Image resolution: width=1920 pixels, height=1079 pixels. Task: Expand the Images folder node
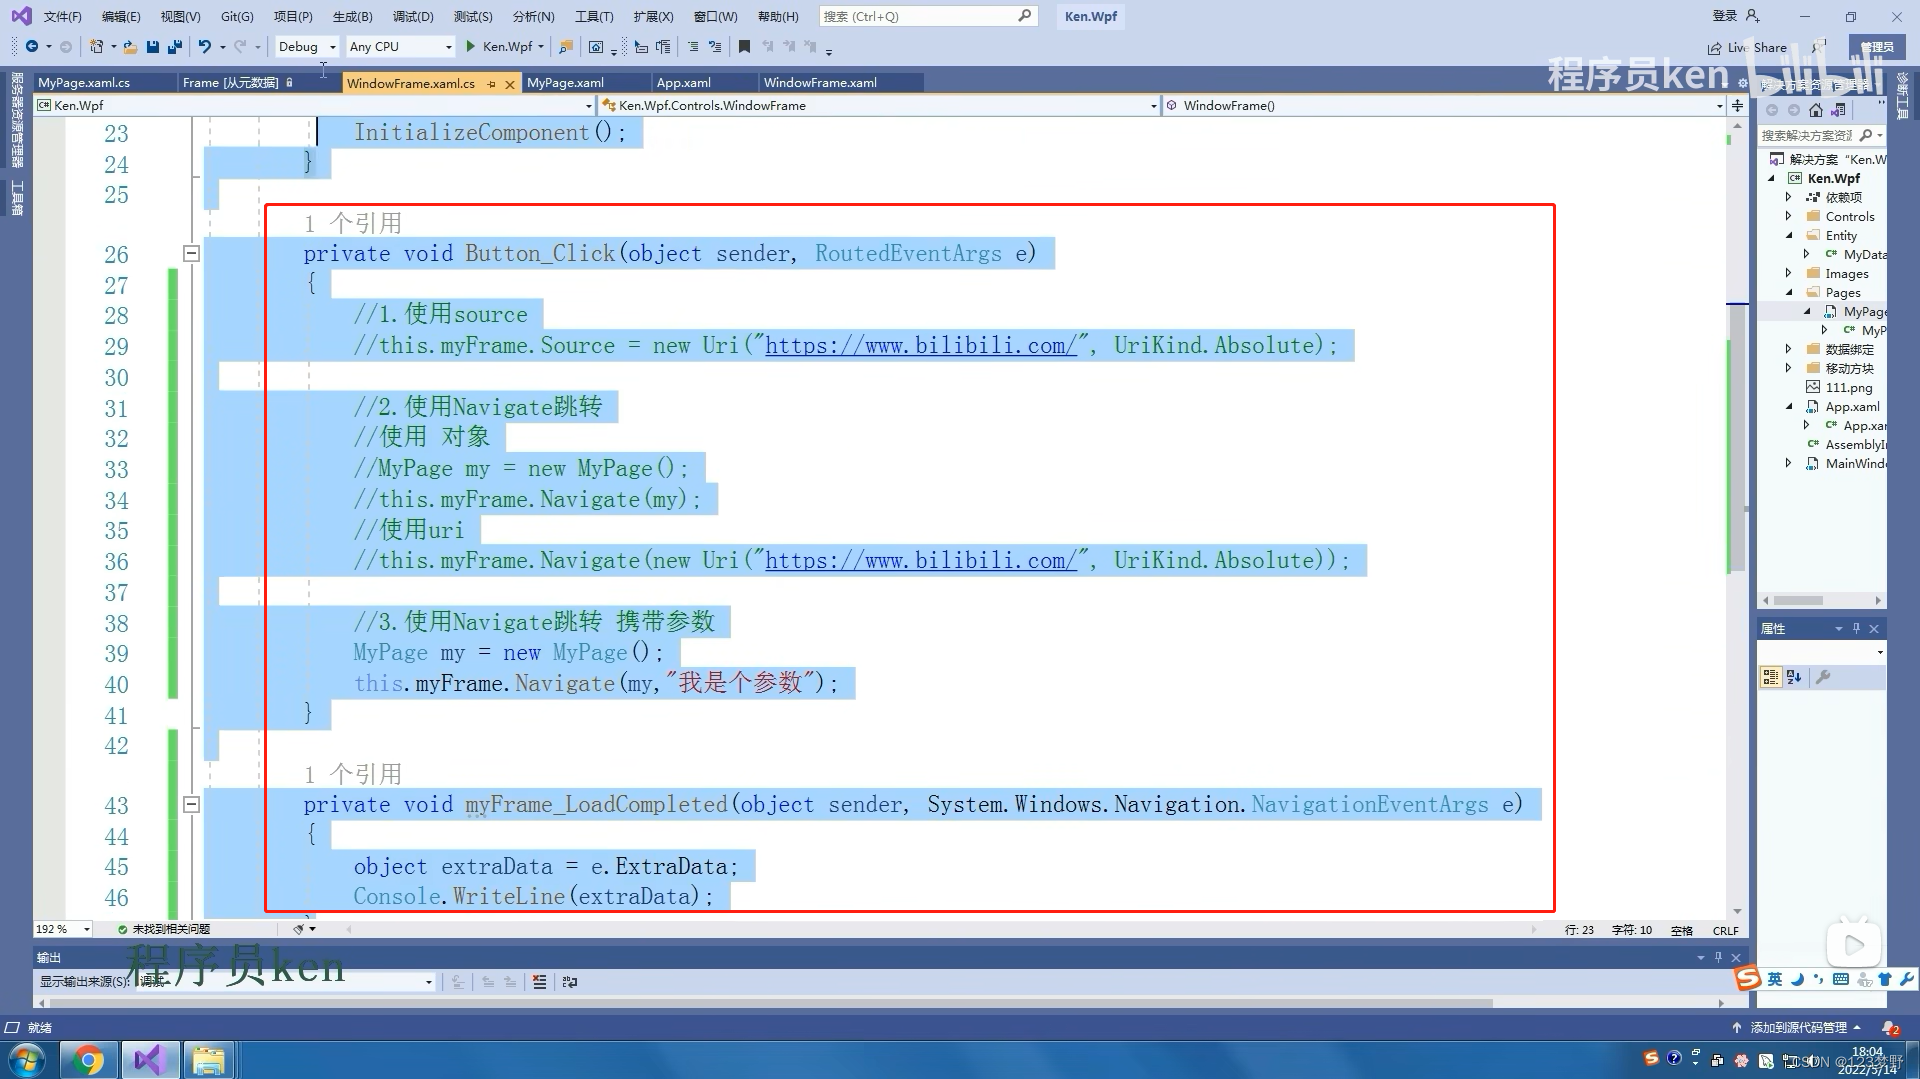[x=1789, y=273]
